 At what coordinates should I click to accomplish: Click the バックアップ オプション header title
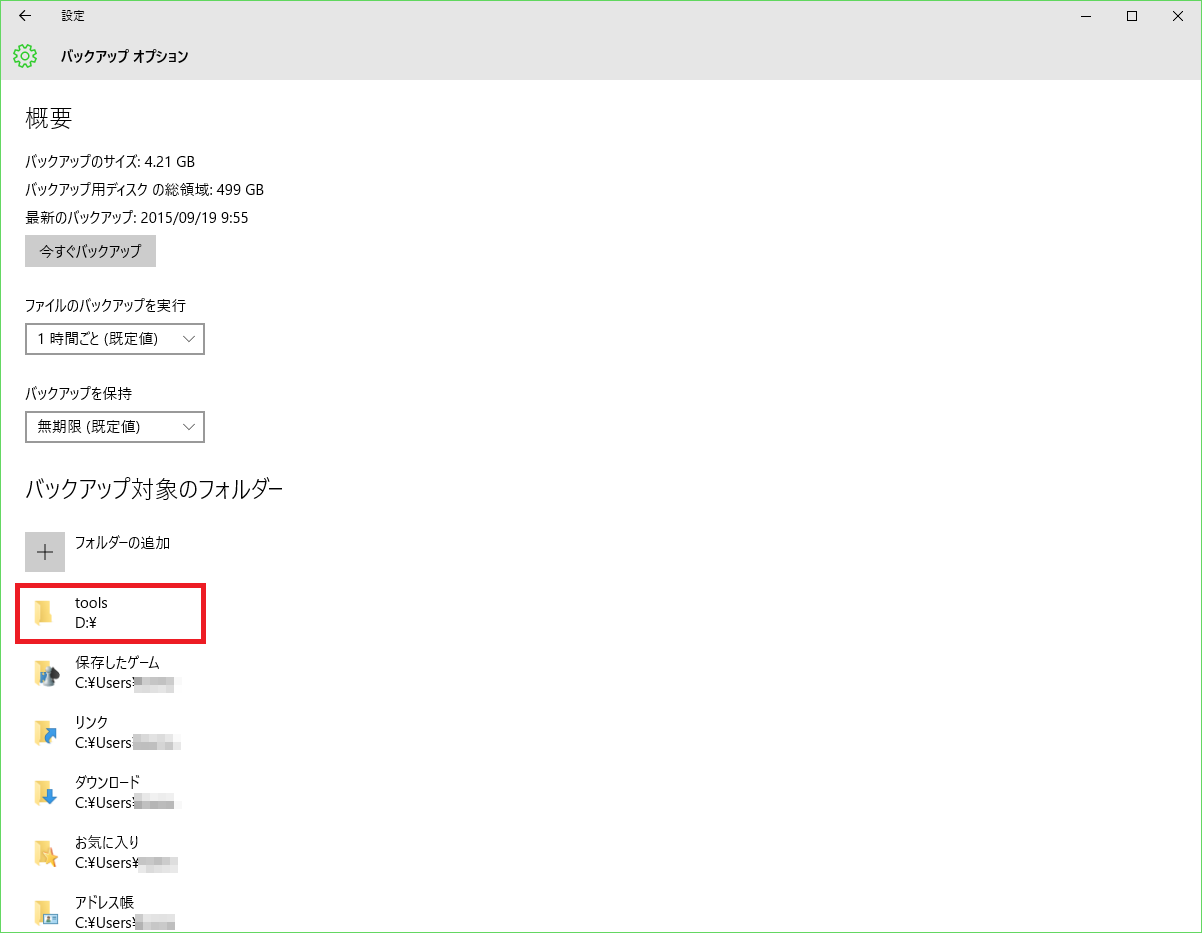(x=111, y=57)
